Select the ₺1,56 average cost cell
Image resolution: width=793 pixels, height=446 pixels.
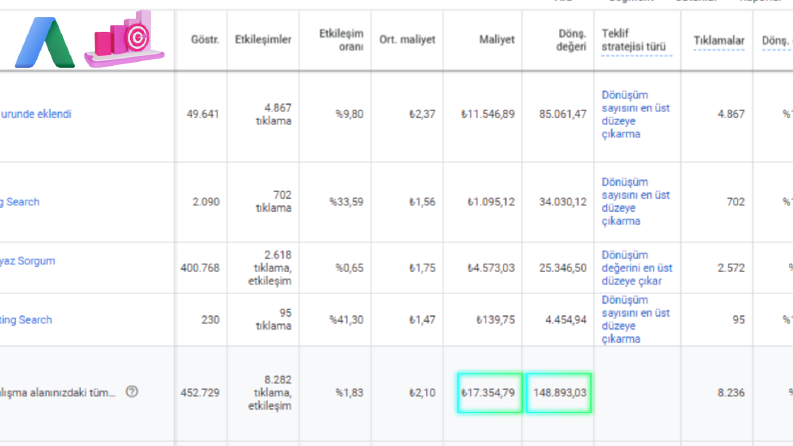(422, 202)
